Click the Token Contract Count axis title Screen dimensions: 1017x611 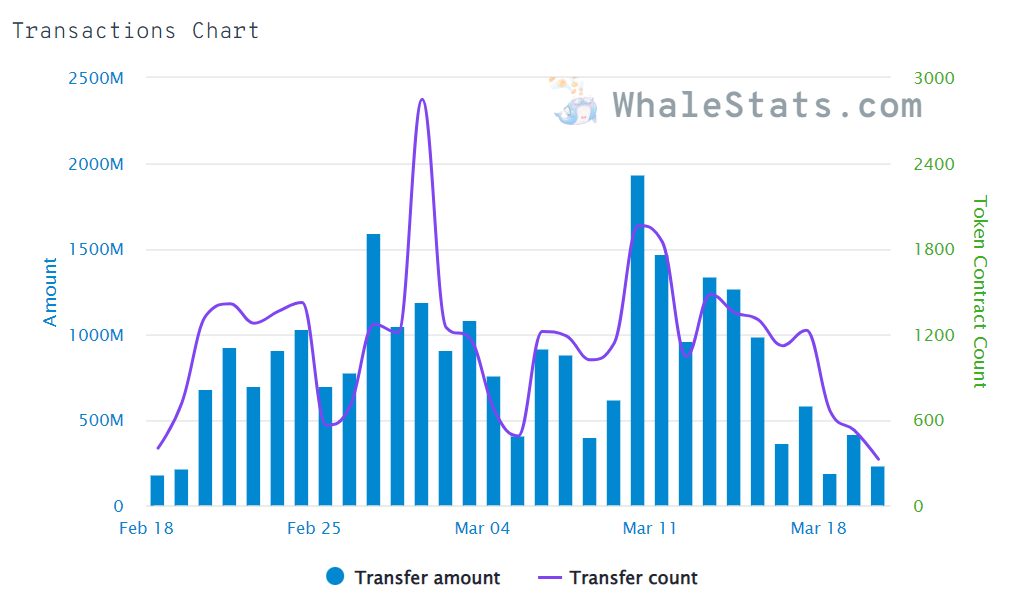pos(979,291)
